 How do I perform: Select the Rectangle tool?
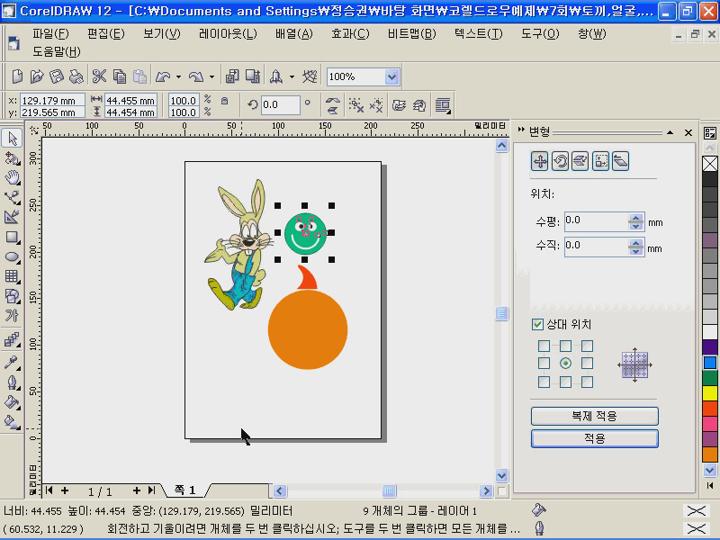[x=12, y=237]
